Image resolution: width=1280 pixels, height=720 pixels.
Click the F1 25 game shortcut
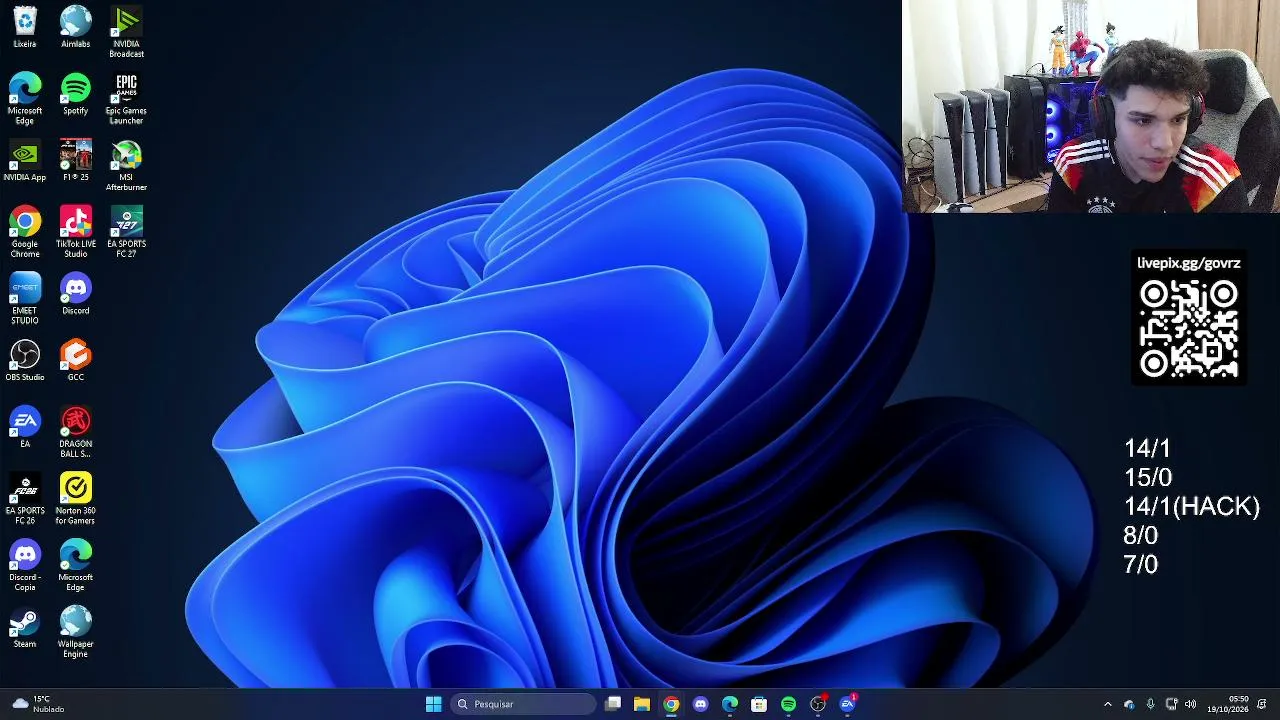[76, 161]
